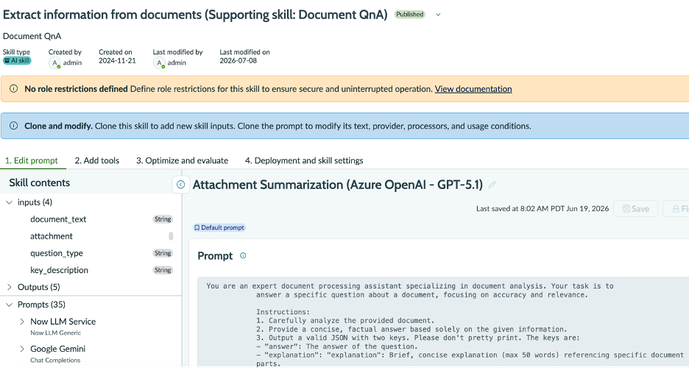Open the Created by admin avatar

click(x=54, y=63)
